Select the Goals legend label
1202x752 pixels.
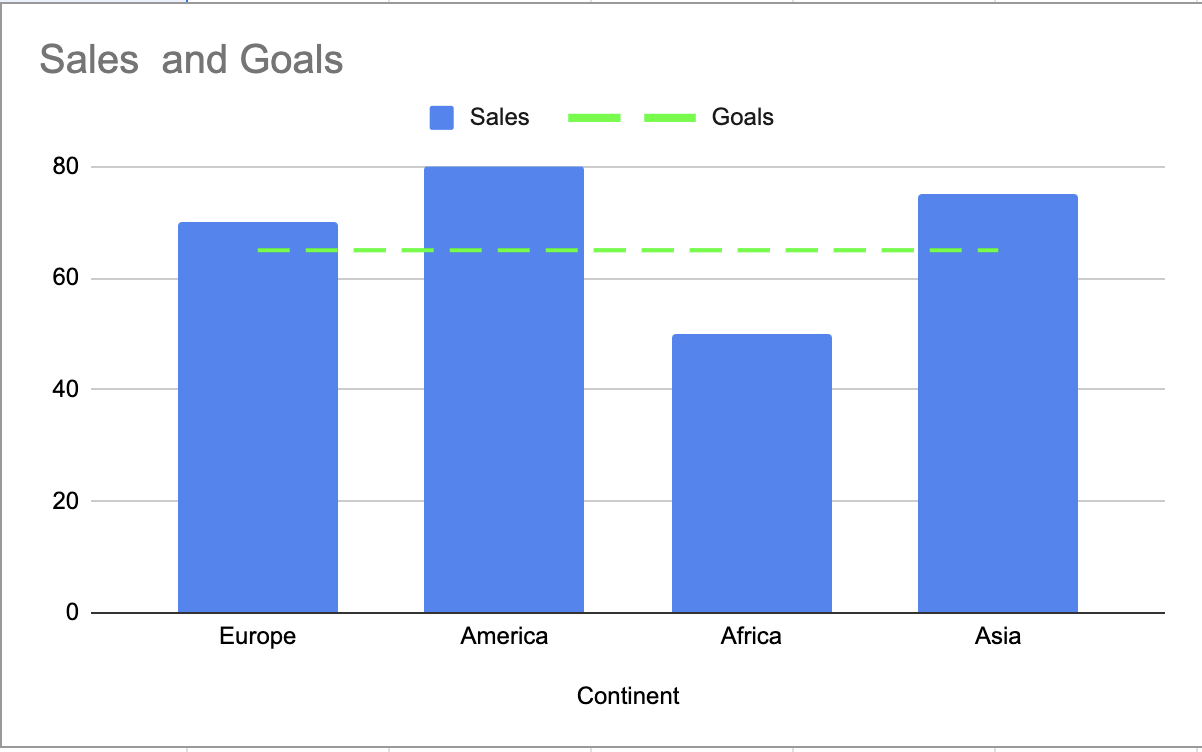coord(743,117)
